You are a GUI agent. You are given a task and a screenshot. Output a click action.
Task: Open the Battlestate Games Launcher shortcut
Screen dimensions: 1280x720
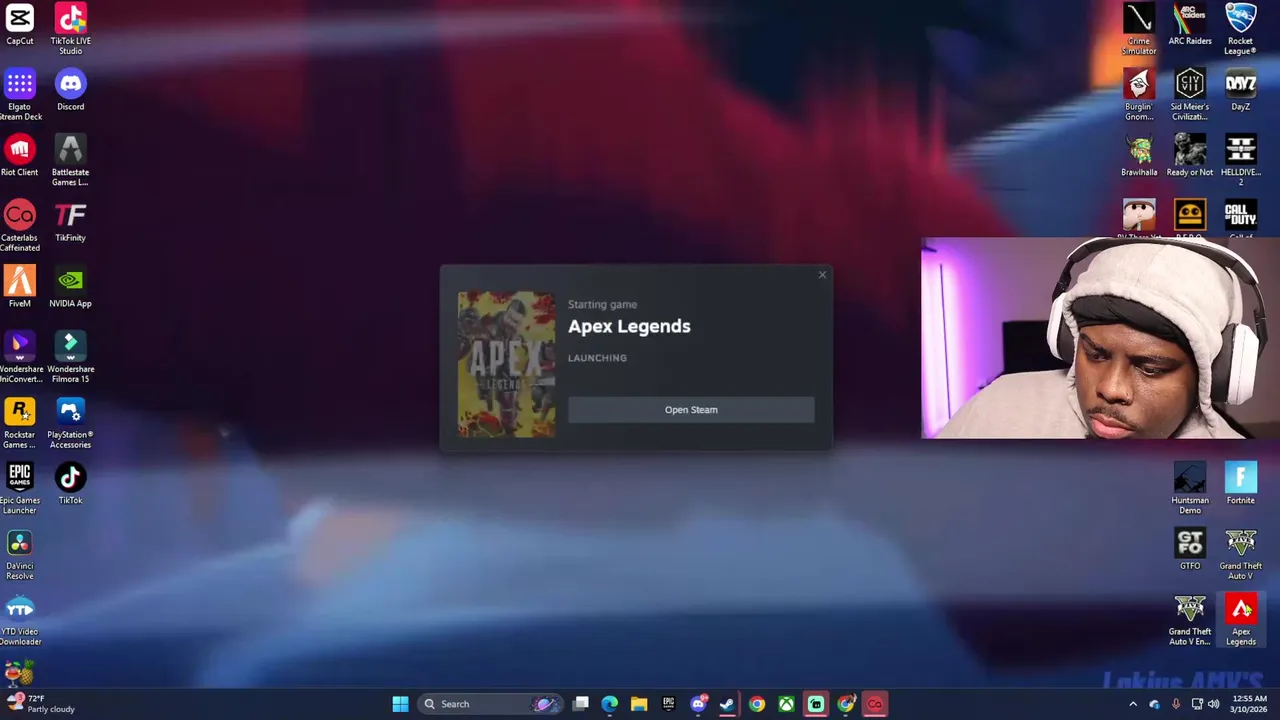pos(70,161)
